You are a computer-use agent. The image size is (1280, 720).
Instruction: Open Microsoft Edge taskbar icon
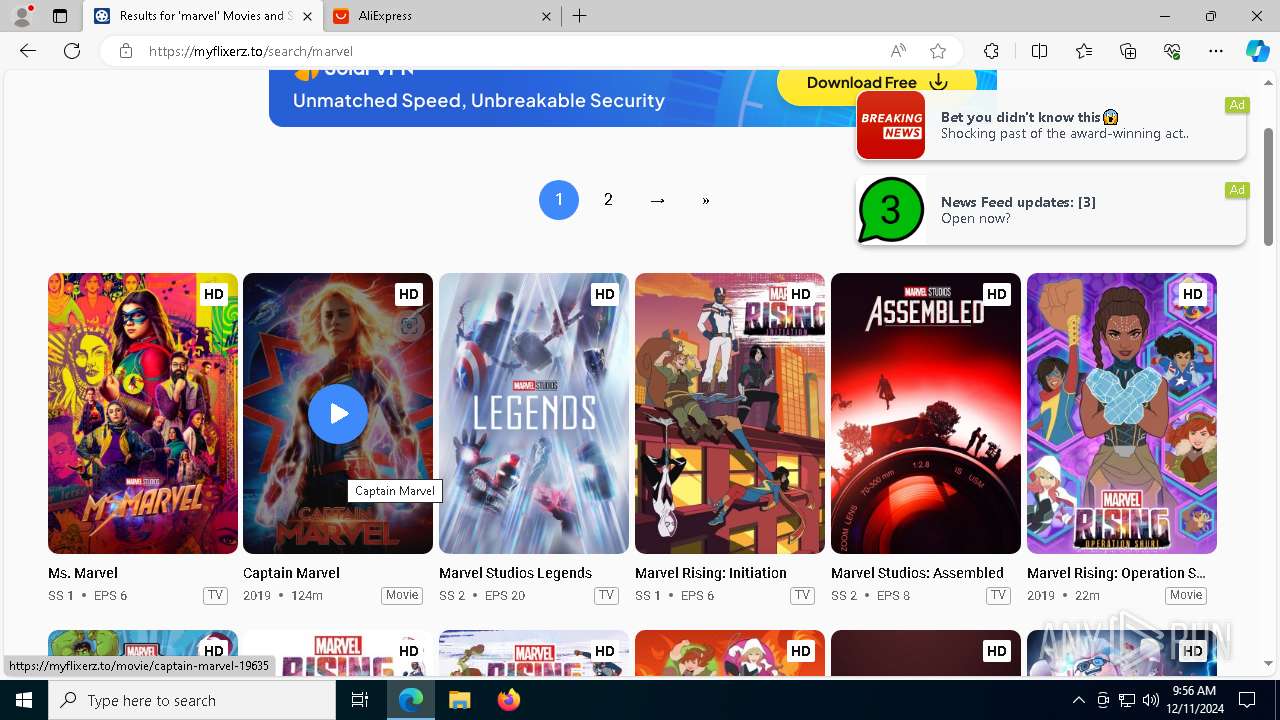pyautogui.click(x=411, y=700)
